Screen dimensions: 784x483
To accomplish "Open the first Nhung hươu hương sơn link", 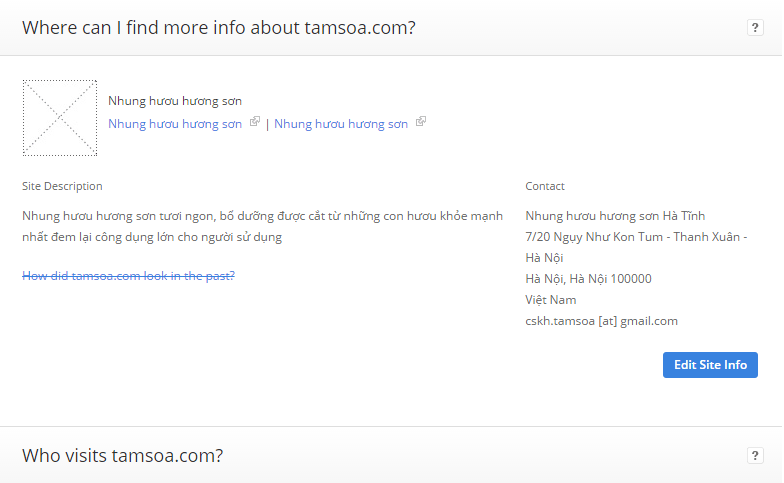I will click(x=175, y=124).
